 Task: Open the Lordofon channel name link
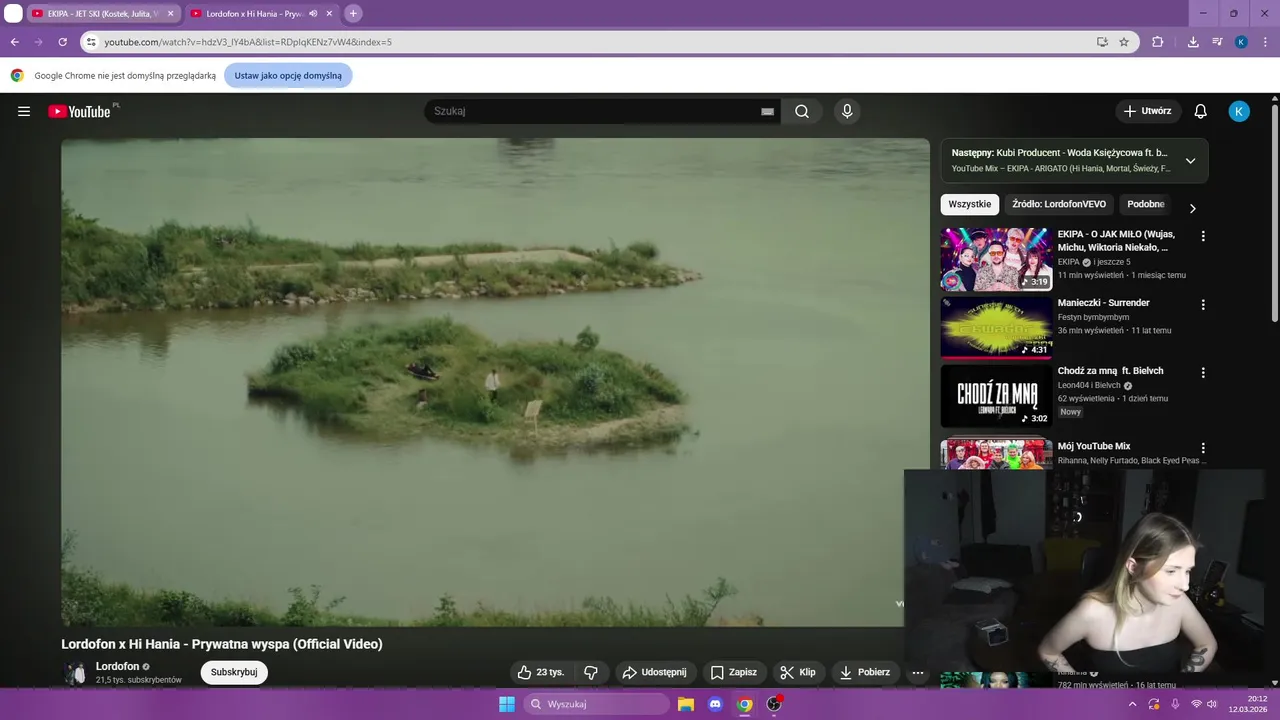point(117,666)
